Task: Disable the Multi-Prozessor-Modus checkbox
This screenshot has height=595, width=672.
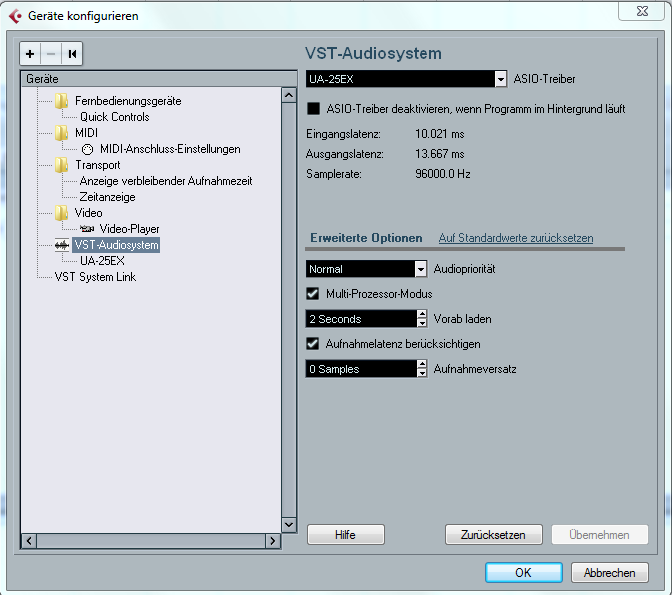Action: point(312,294)
